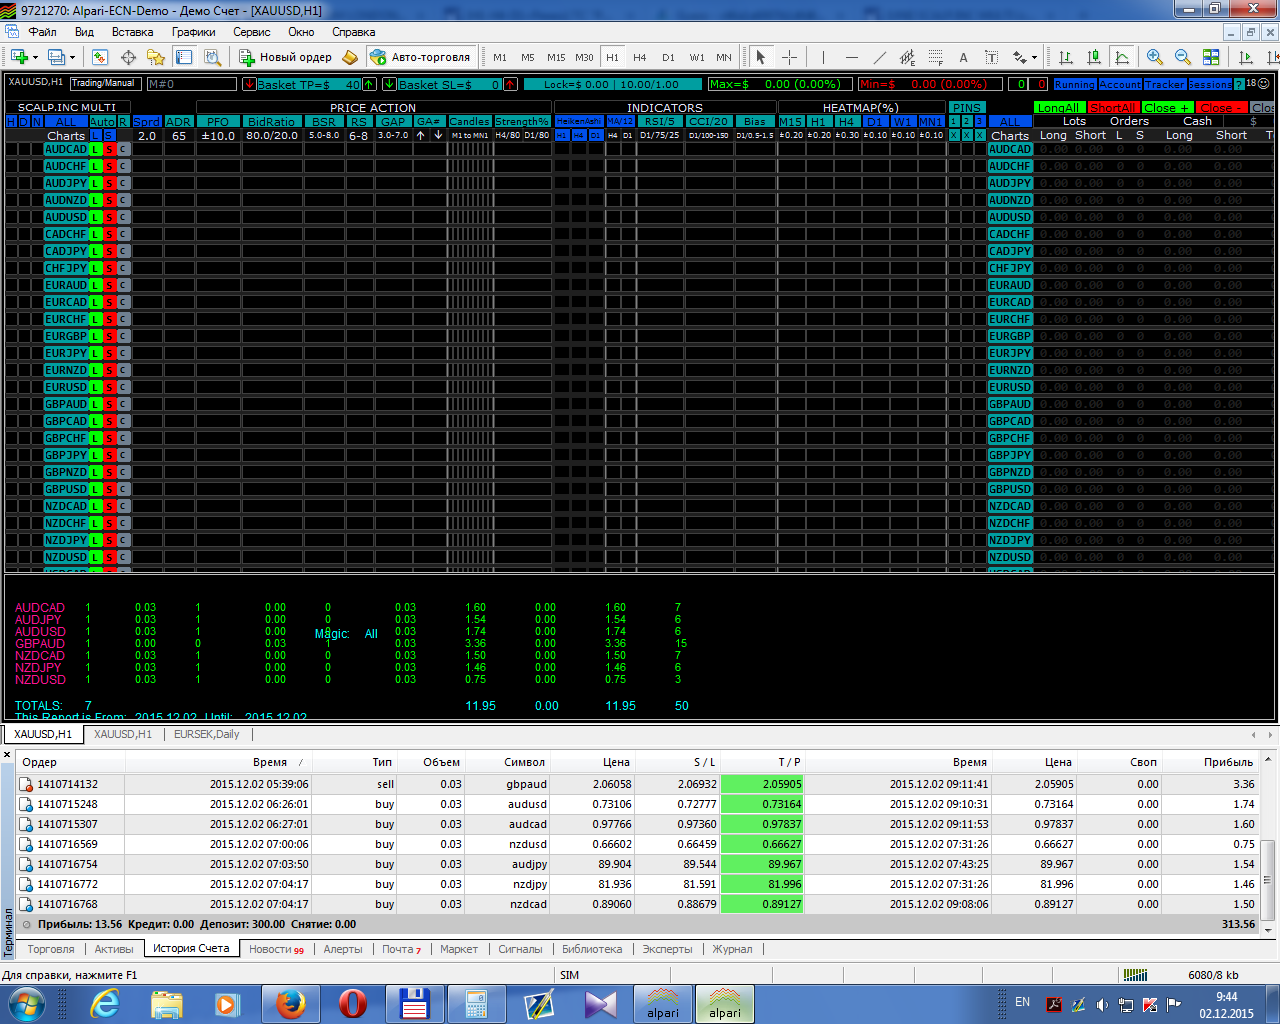
Task: Toggle H1 Heiken Ashi indicator
Action: point(562,135)
